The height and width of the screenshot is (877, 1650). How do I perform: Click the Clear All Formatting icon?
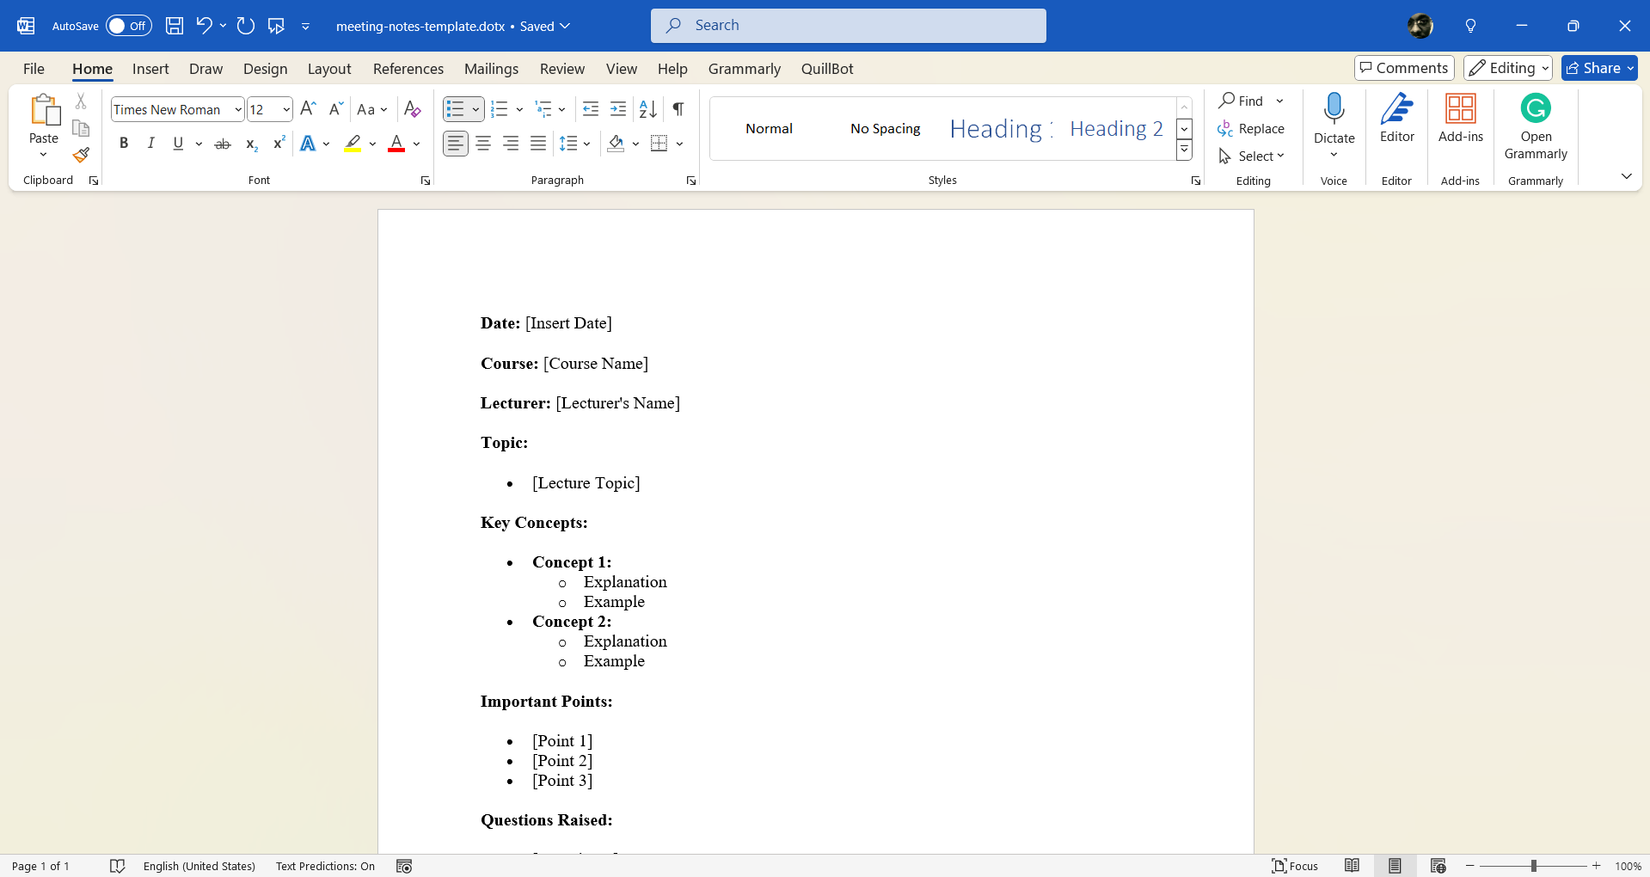tap(412, 109)
